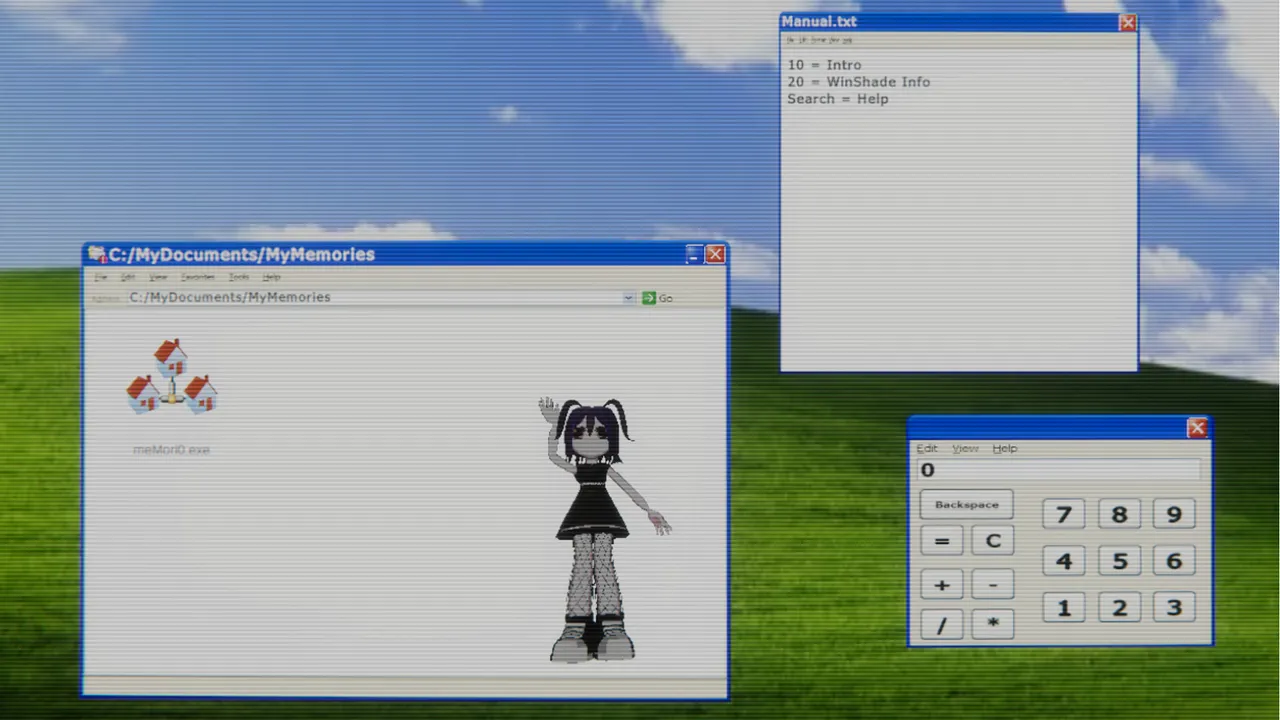Minimize the MyMemories explorer window
Screen dimensions: 1280x720
(694, 255)
